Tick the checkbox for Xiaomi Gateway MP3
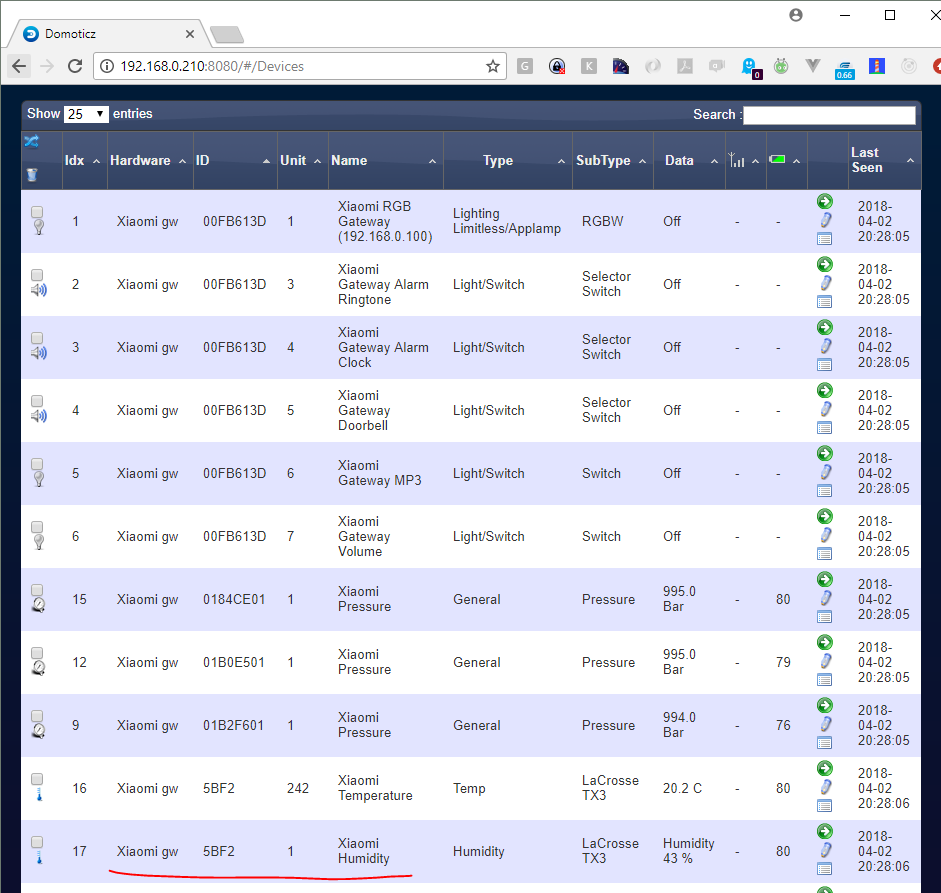Image resolution: width=941 pixels, height=893 pixels. coord(37,464)
